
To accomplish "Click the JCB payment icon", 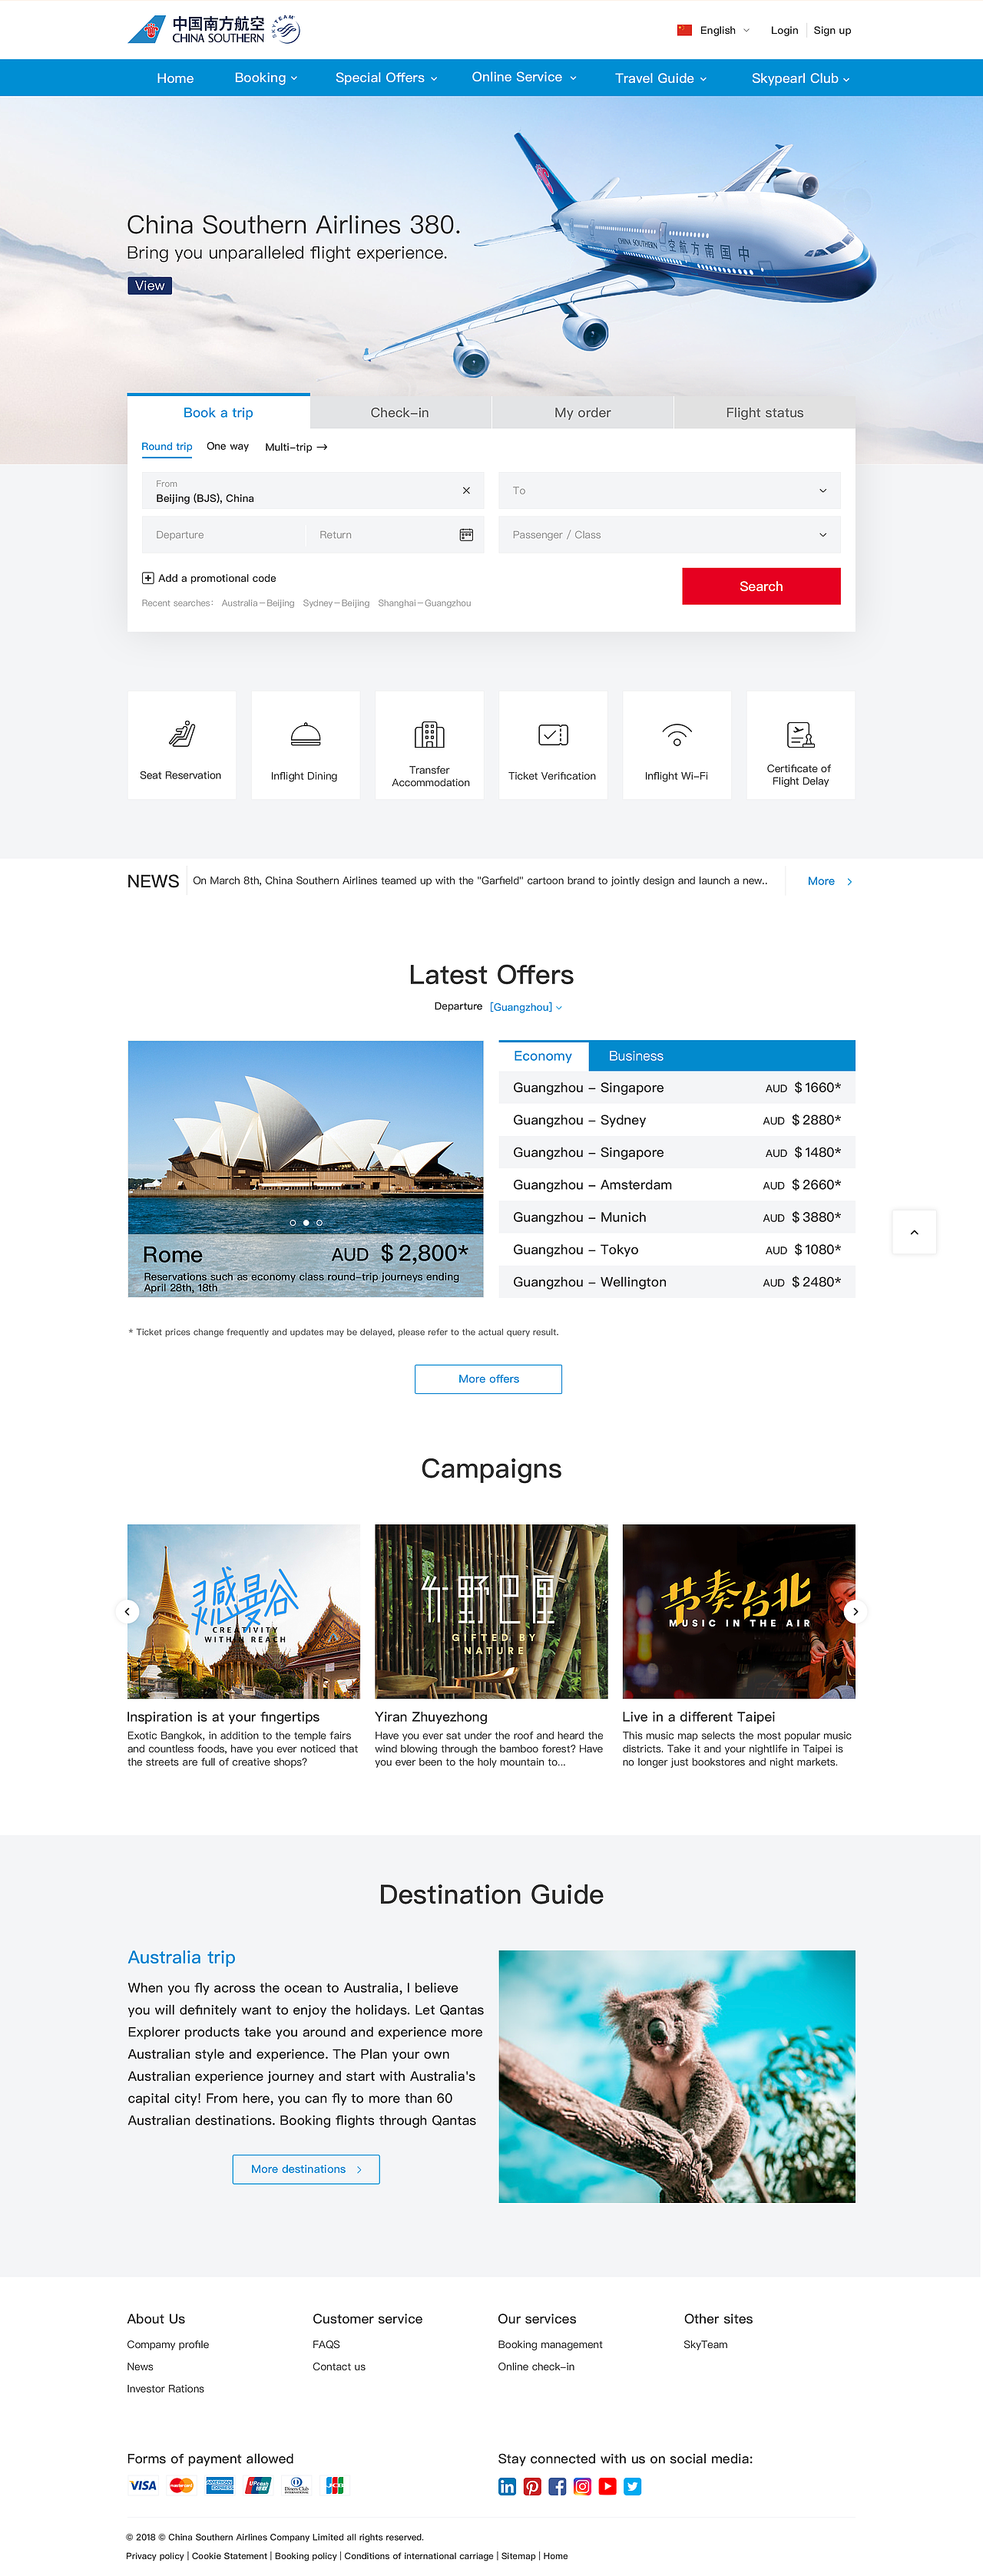I will [335, 2485].
